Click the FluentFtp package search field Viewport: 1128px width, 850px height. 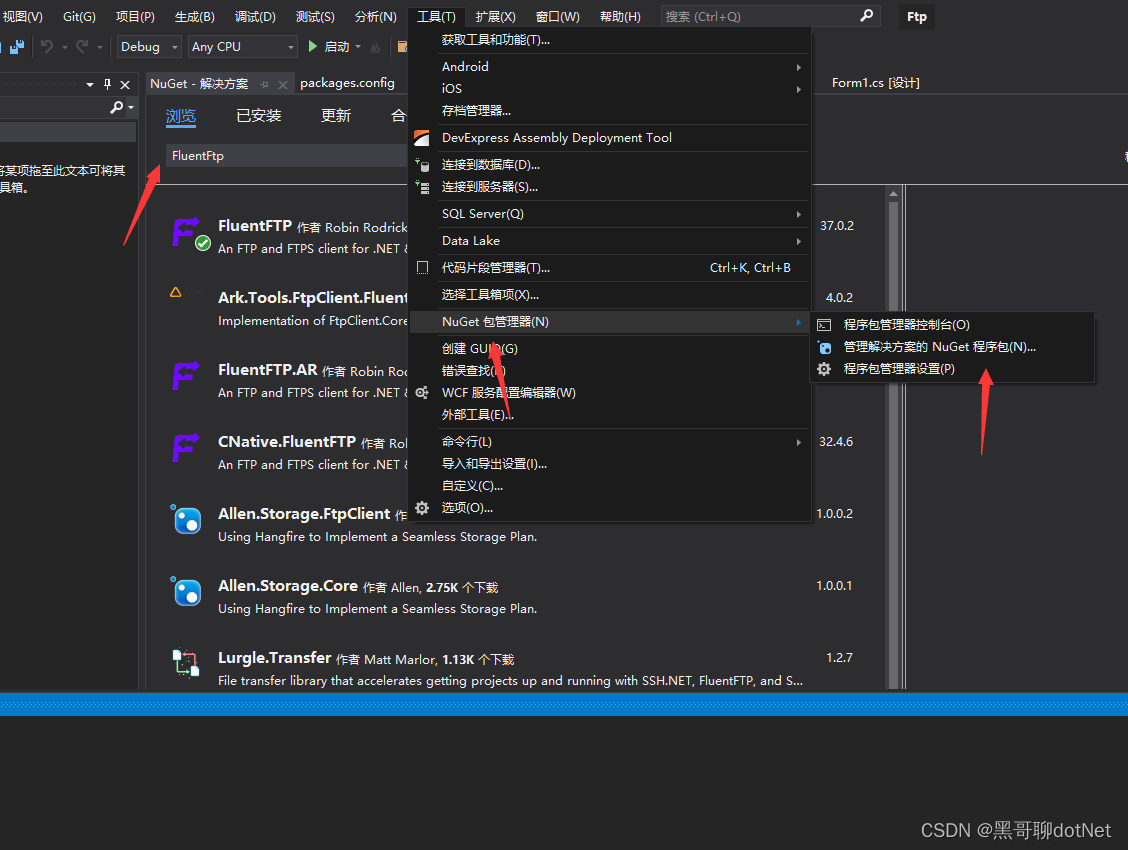click(287, 156)
